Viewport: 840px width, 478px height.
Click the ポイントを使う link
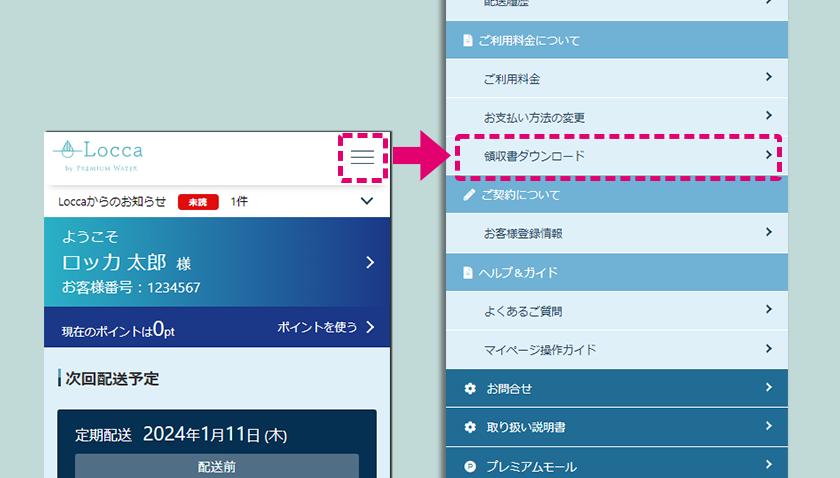[325, 327]
